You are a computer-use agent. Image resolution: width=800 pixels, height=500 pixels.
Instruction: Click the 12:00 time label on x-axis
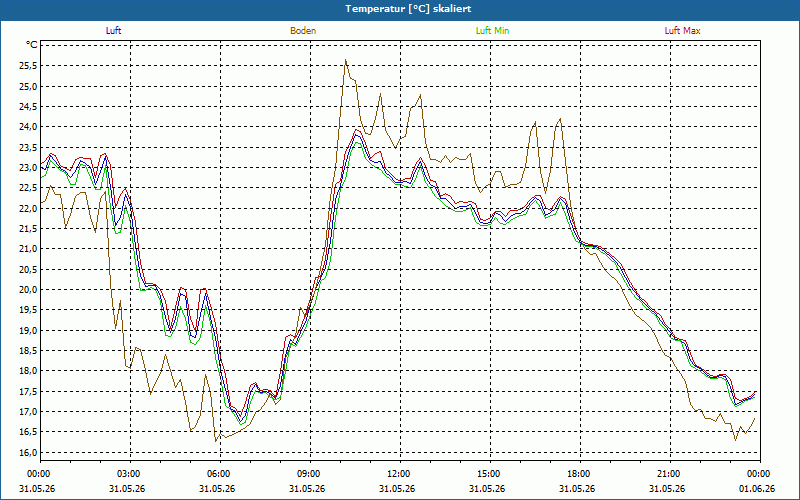(x=398, y=474)
